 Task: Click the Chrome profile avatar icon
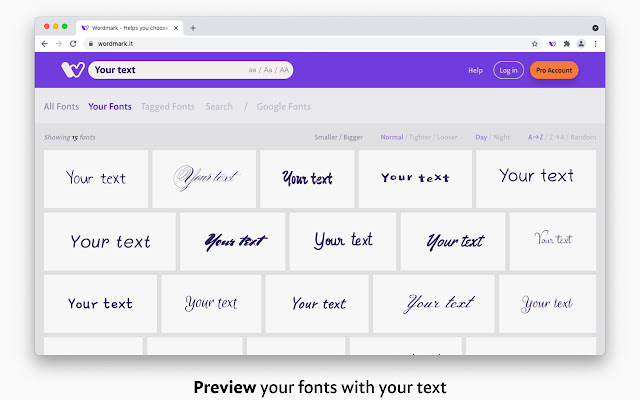click(581, 44)
